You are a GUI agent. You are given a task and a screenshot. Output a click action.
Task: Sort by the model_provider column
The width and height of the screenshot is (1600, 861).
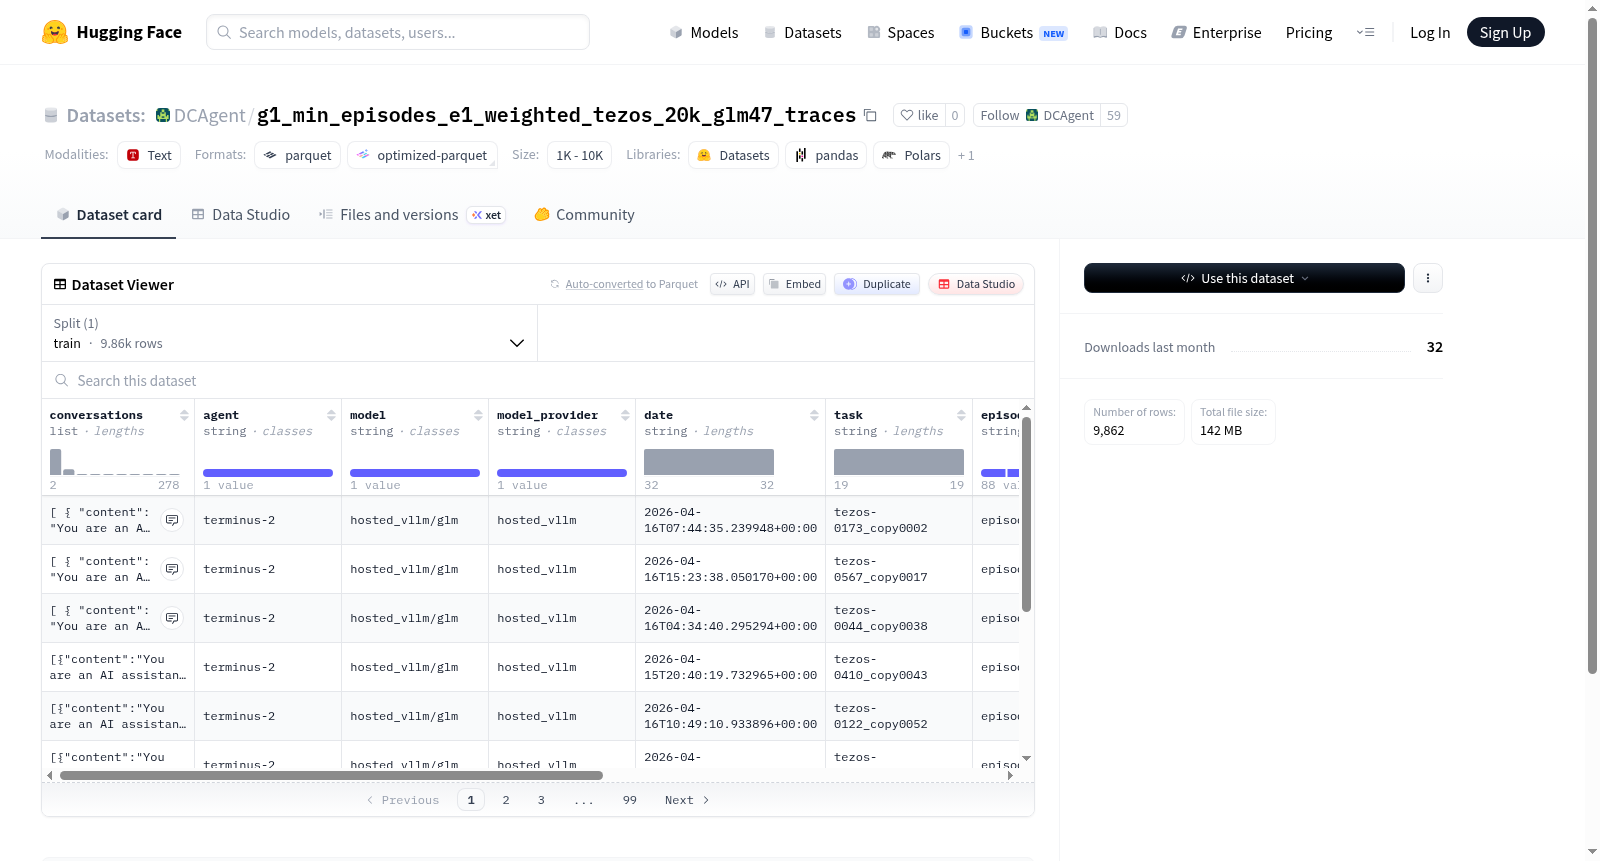click(625, 415)
